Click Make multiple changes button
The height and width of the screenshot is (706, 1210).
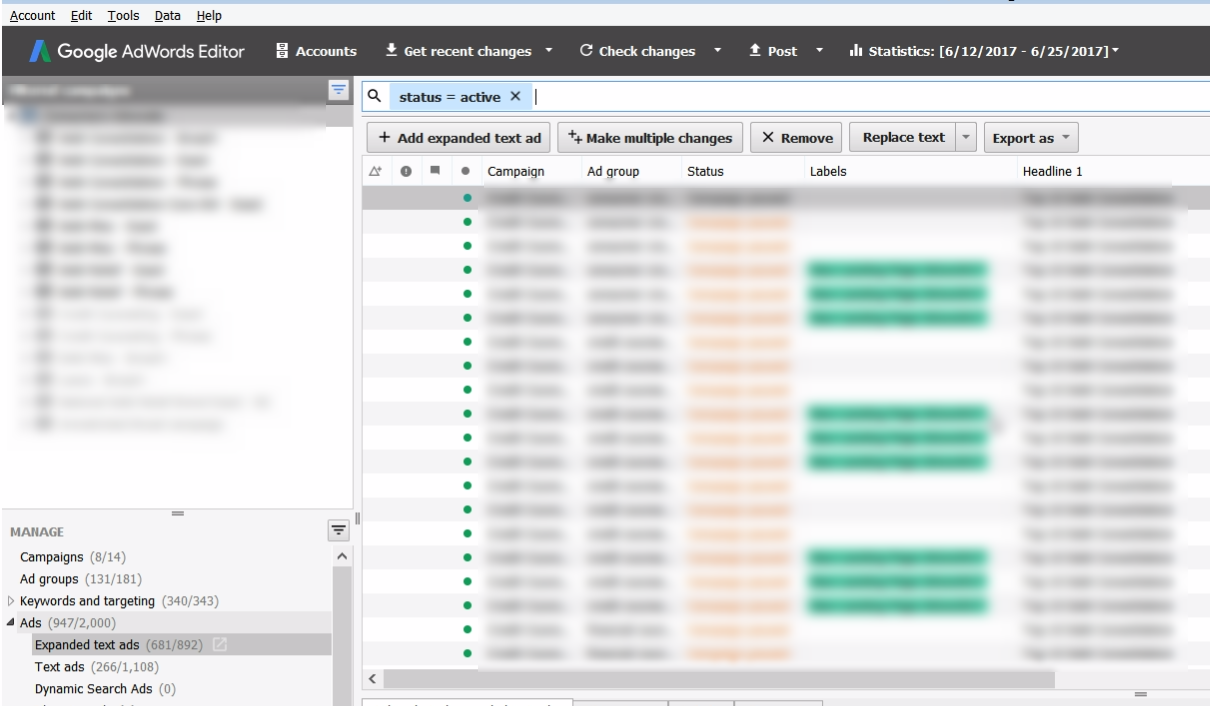tap(649, 137)
